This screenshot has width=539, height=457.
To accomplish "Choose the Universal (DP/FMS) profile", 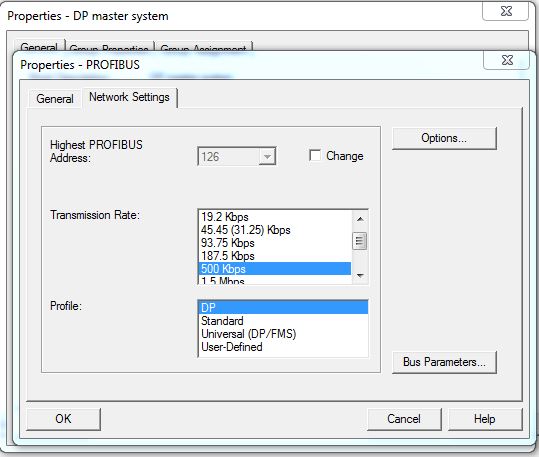I will [x=283, y=334].
